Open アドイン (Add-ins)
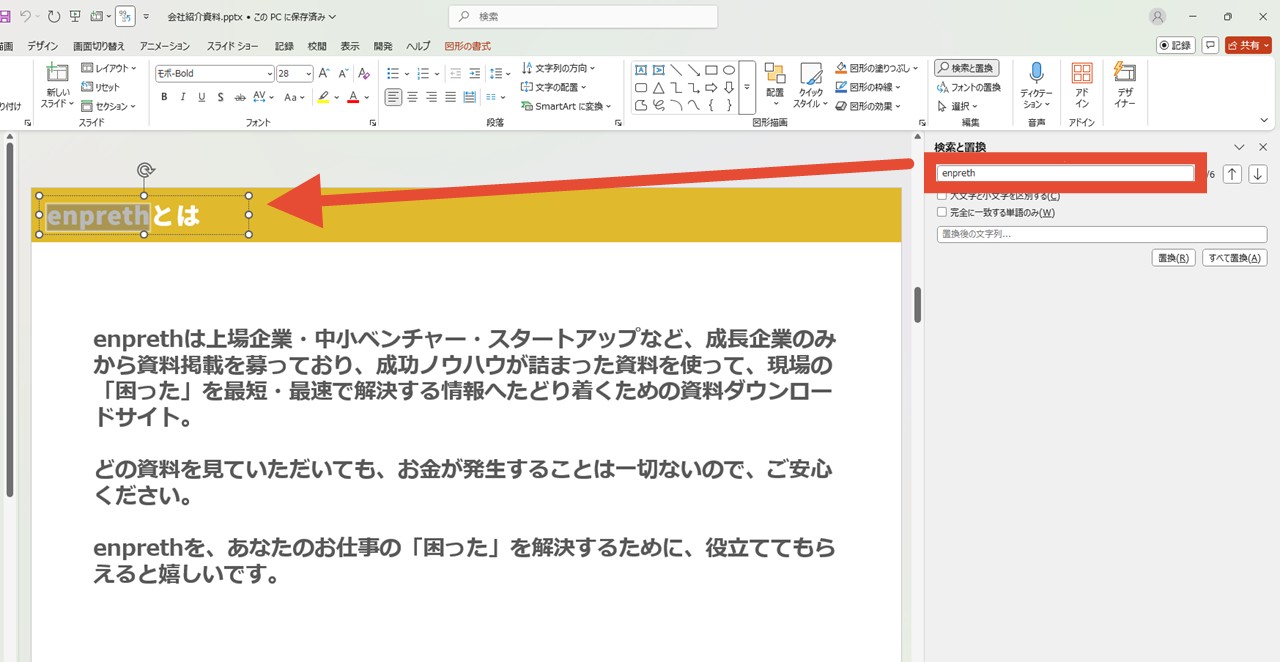1280x662 pixels. [1082, 85]
